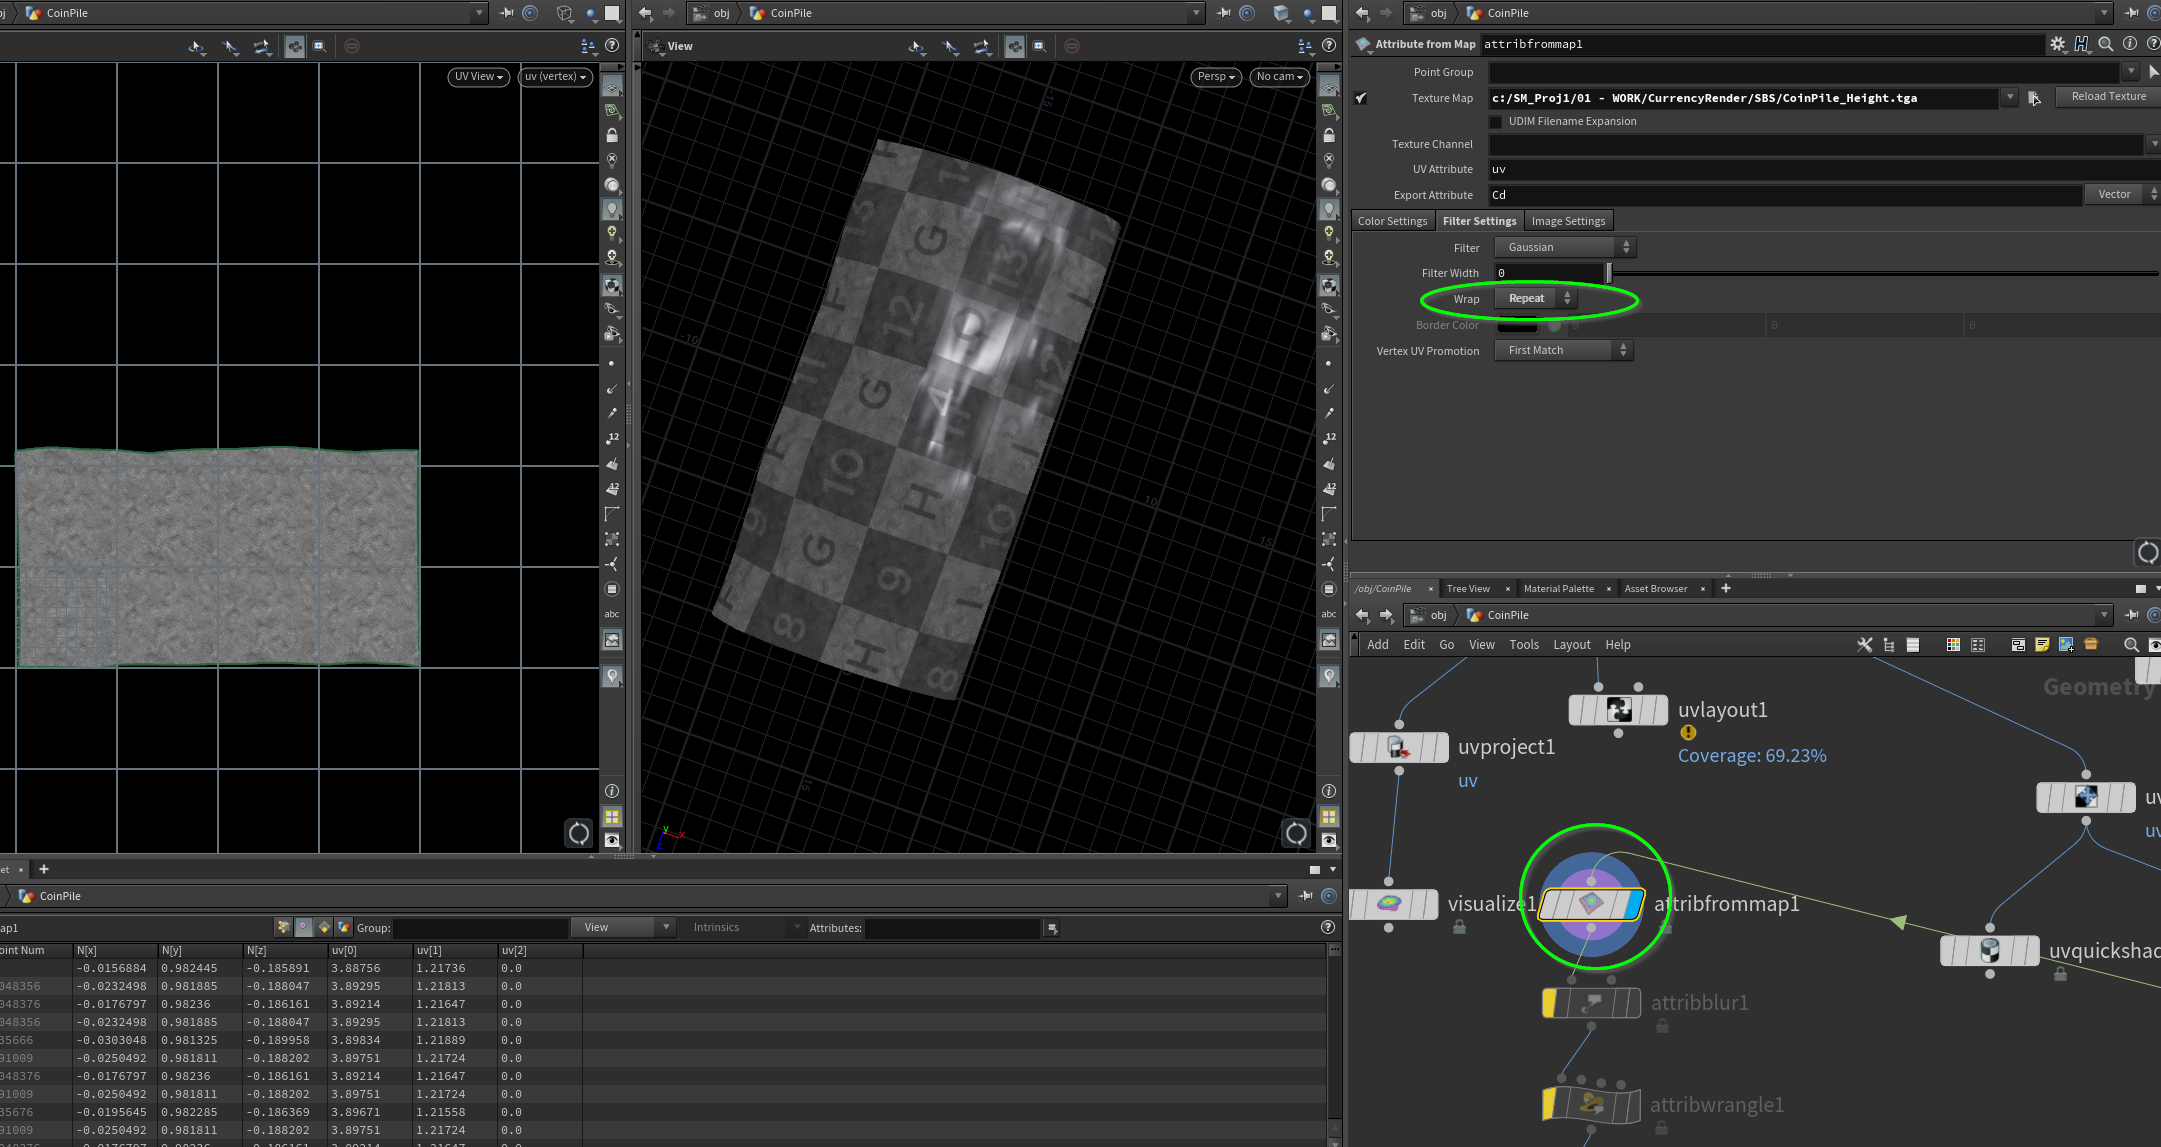Toggle display flag on attribfrommap1 node
This screenshot has width=2161, height=1147.
pos(1634,904)
